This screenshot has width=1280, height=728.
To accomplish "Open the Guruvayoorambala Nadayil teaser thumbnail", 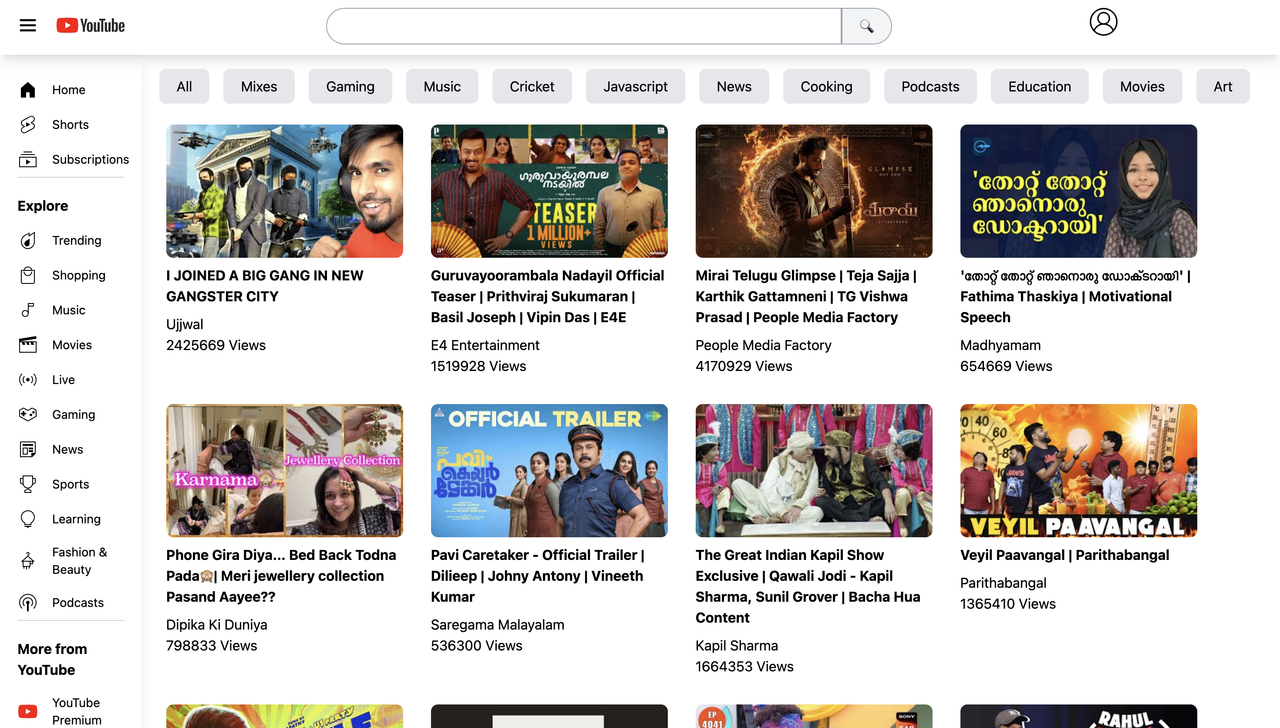I will 549,191.
